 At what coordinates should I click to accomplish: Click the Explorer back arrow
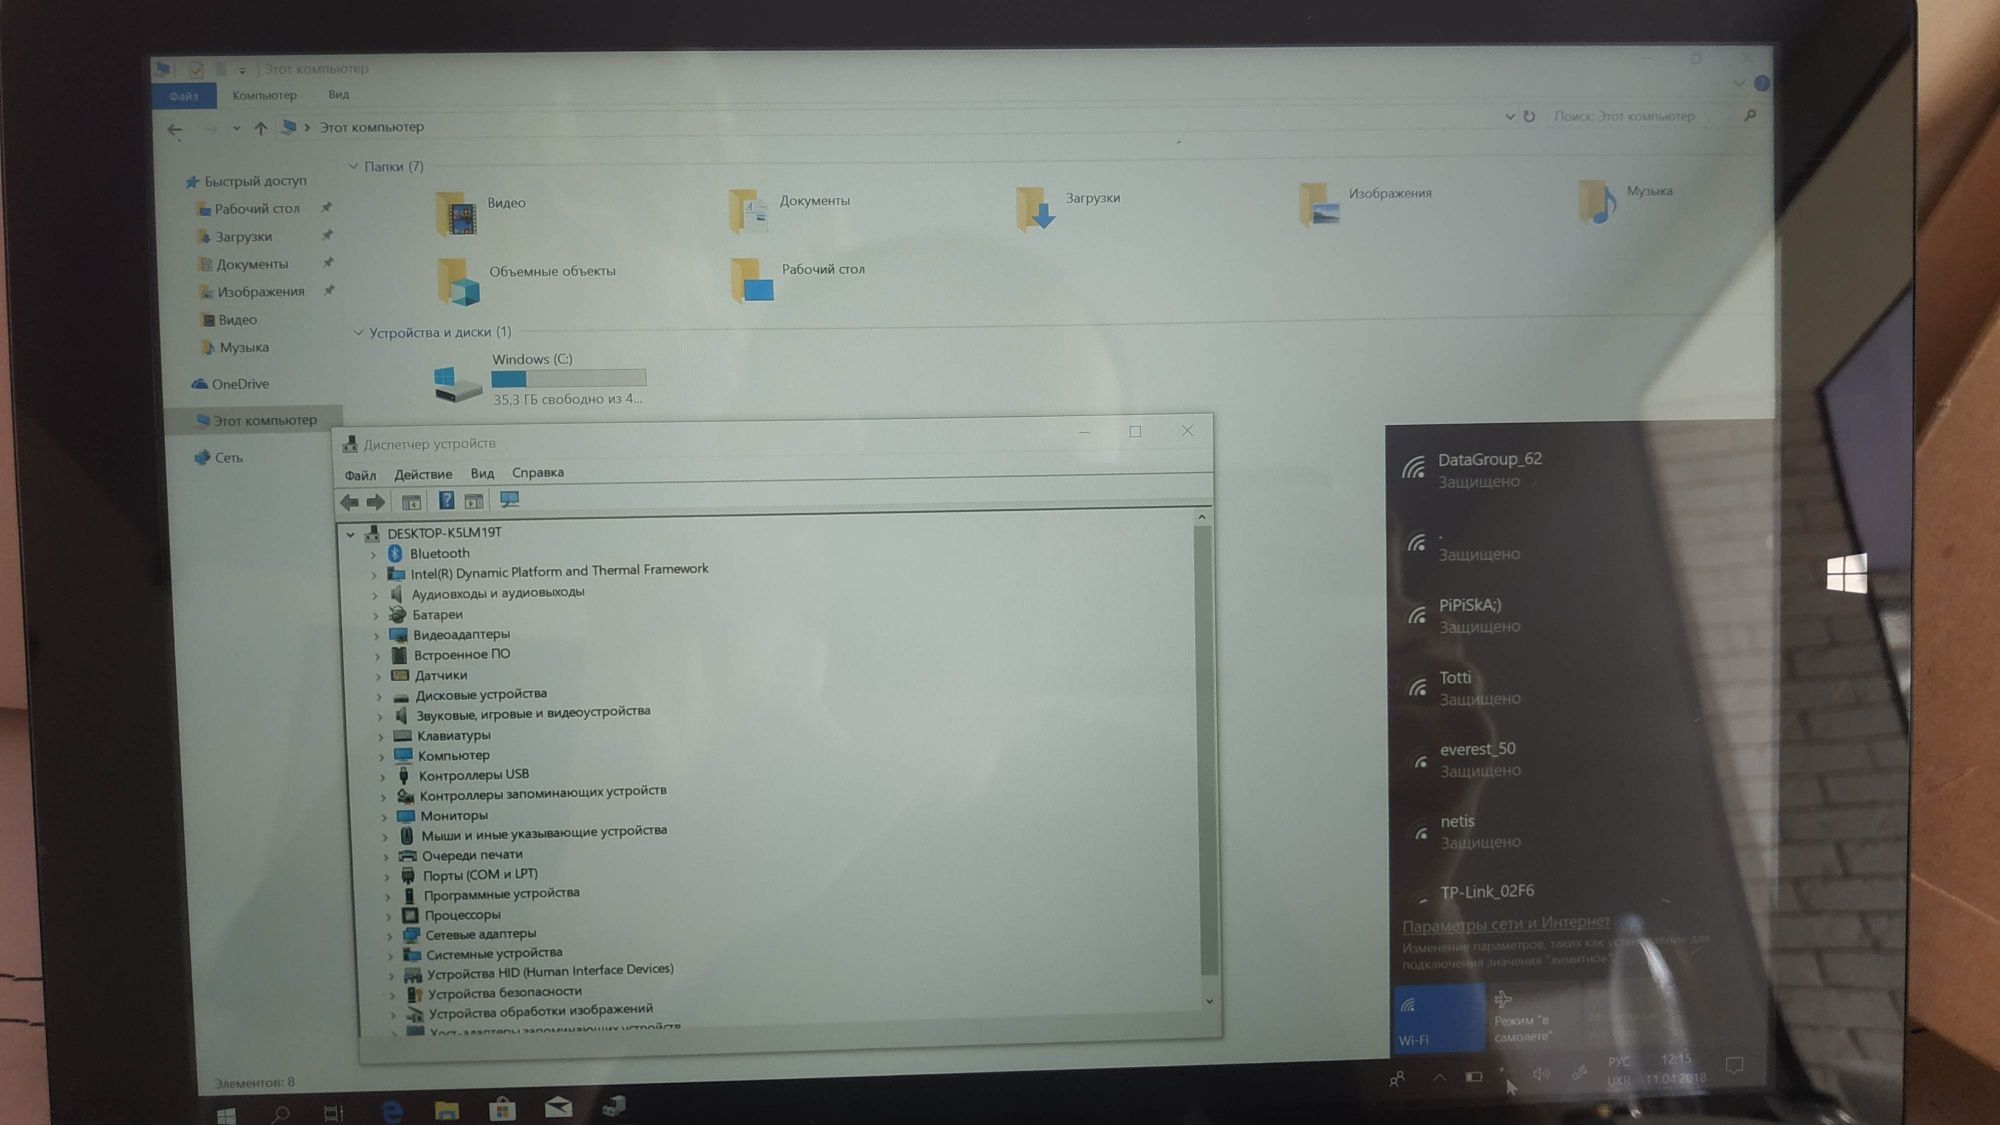pyautogui.click(x=175, y=129)
